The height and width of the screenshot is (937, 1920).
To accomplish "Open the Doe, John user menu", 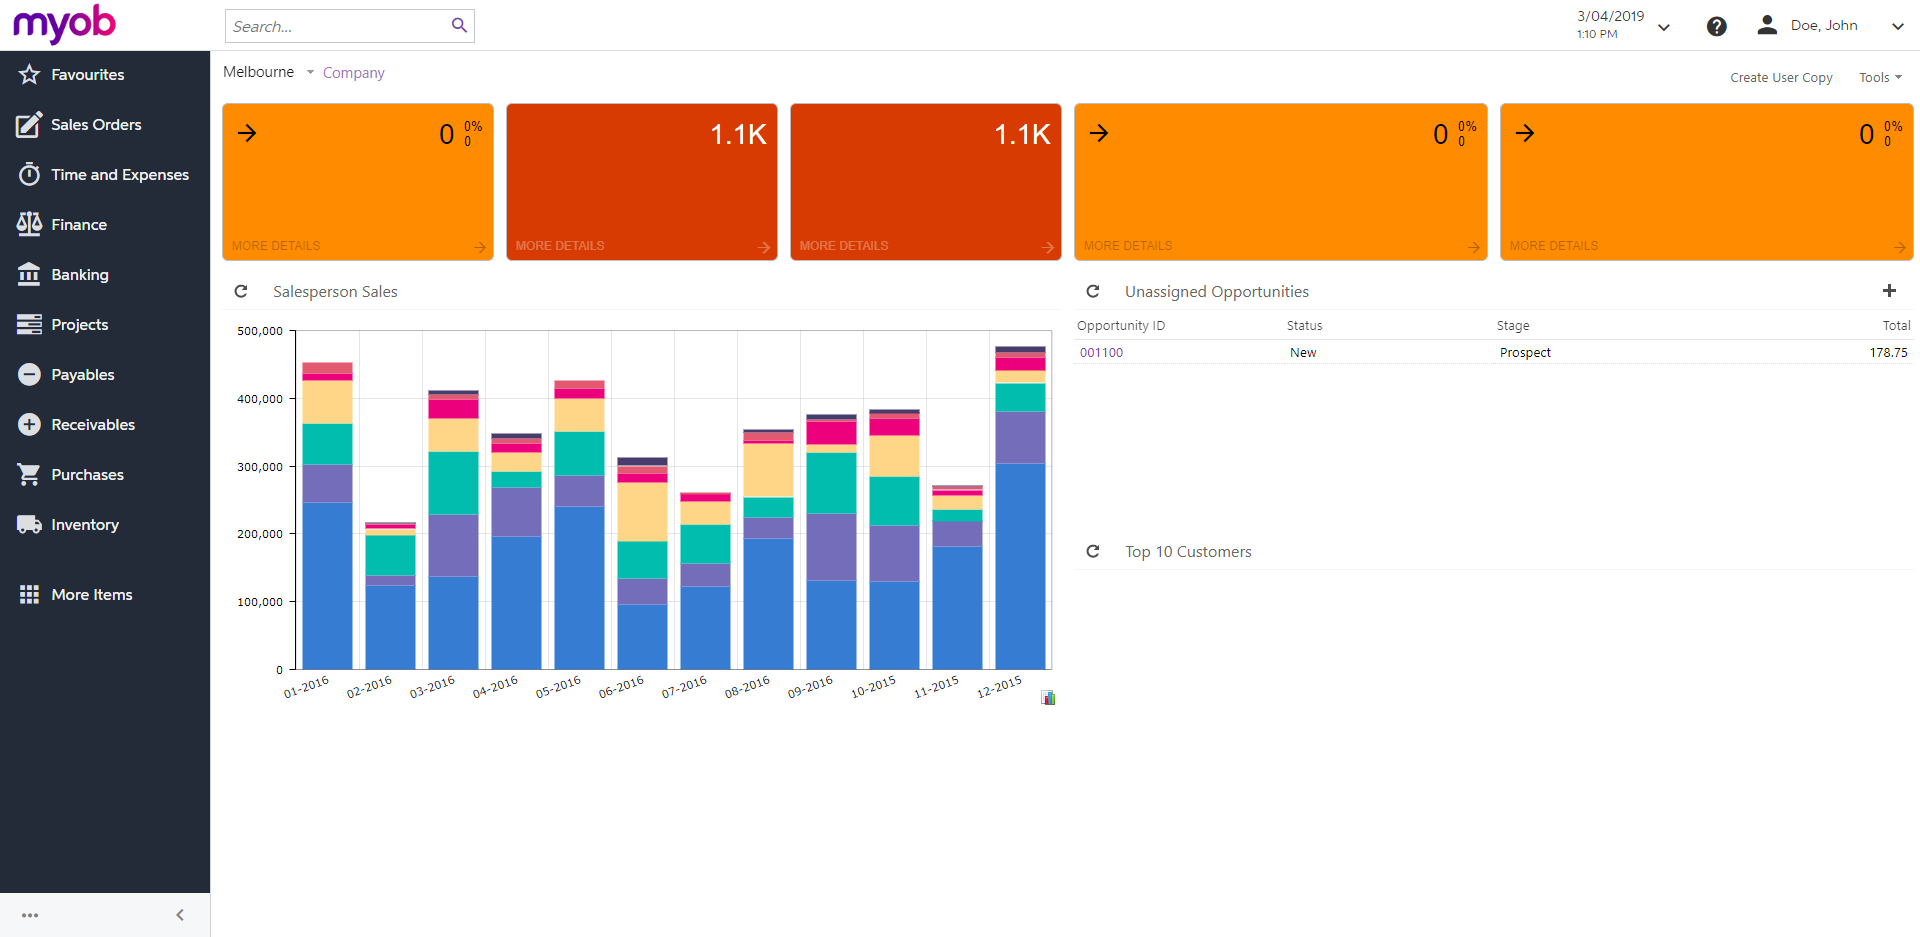I will tap(1825, 26).
